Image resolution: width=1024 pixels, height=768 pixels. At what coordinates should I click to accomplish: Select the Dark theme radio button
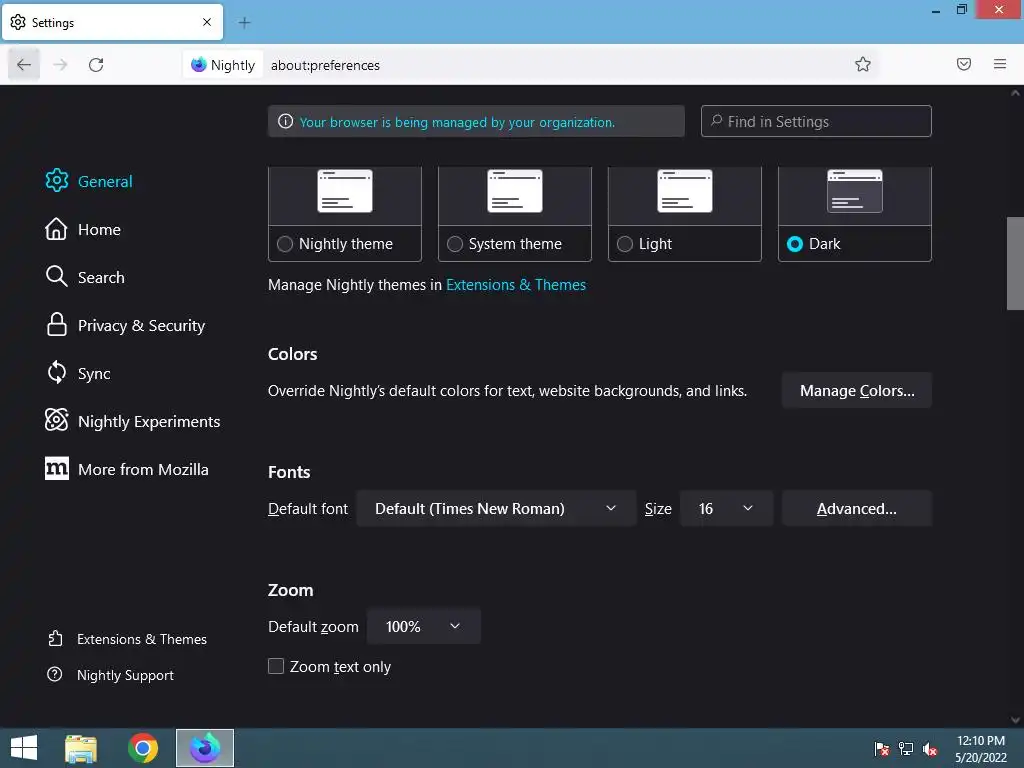(795, 244)
